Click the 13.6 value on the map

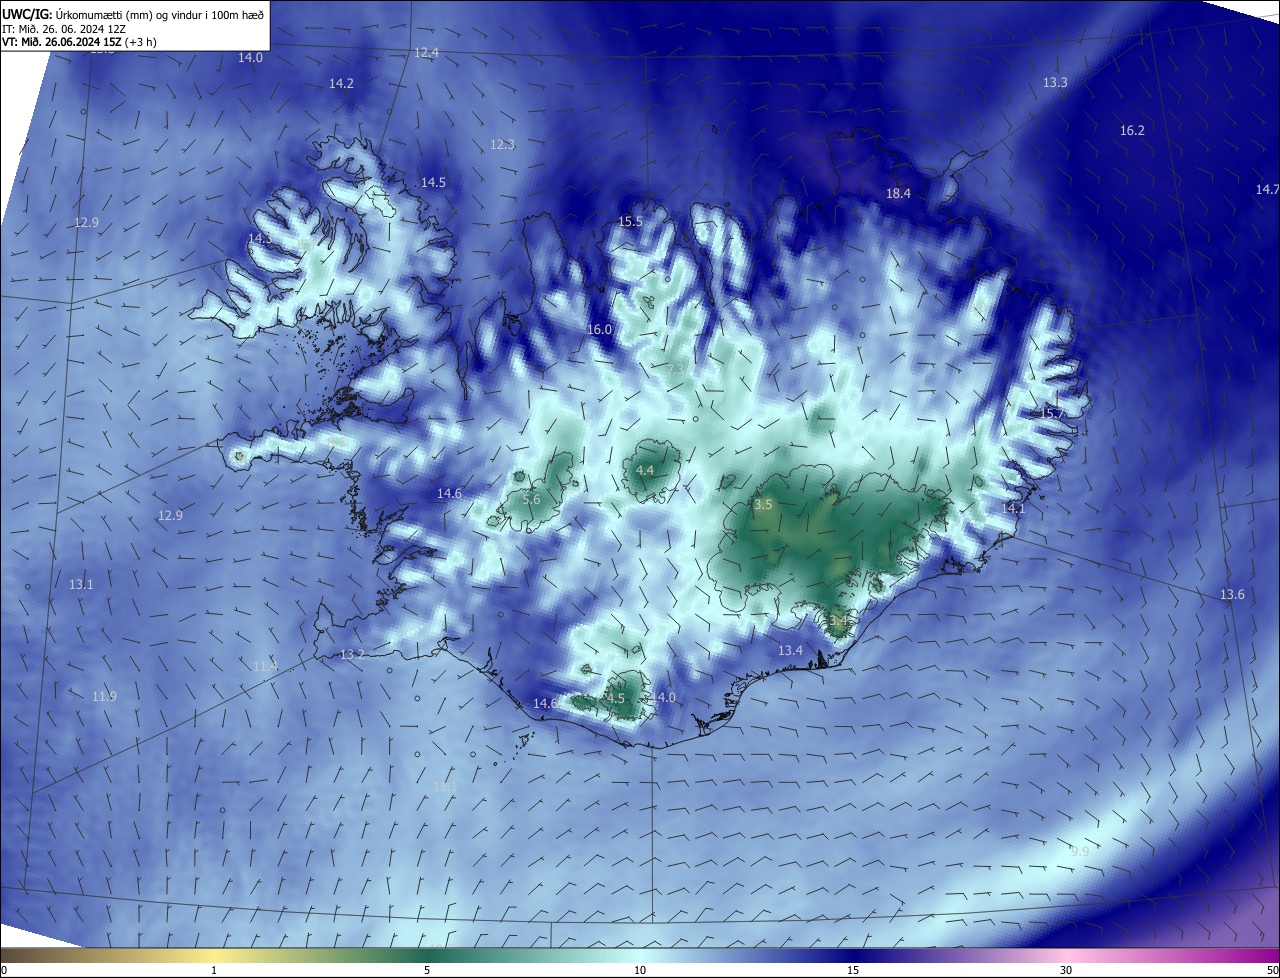coord(1232,594)
